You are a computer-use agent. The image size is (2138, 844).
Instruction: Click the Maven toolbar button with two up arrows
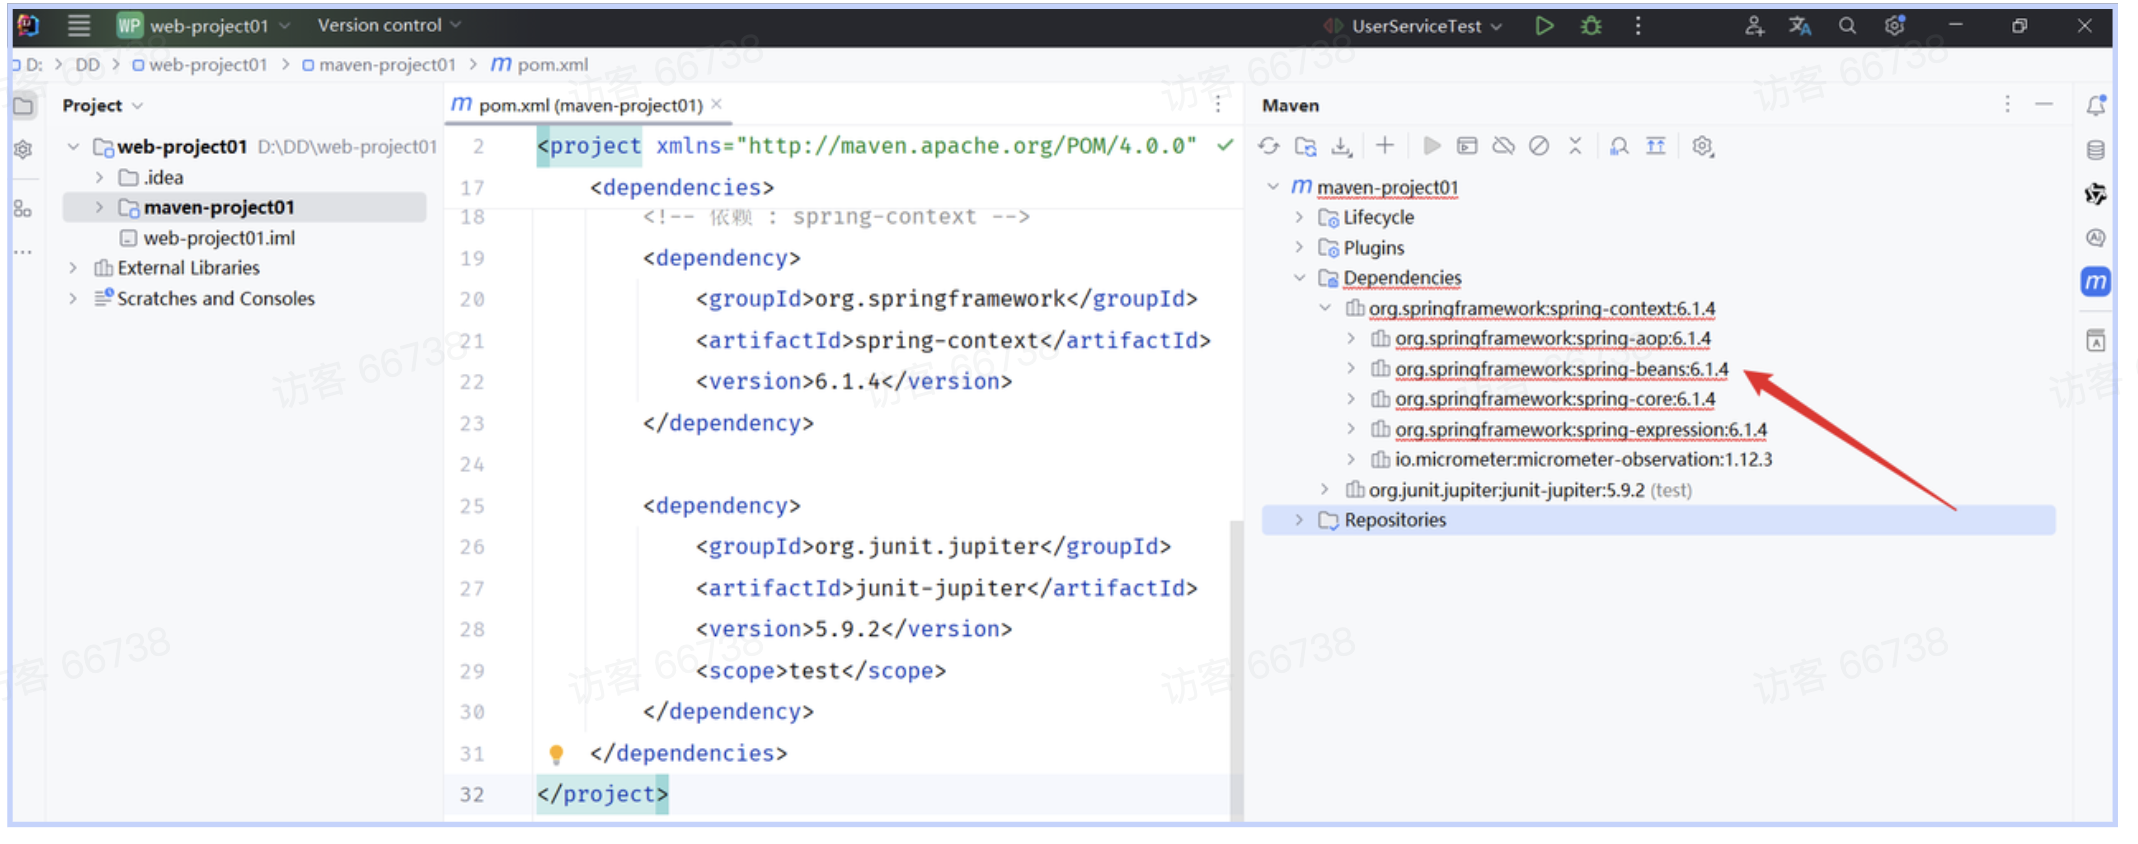(x=1656, y=146)
